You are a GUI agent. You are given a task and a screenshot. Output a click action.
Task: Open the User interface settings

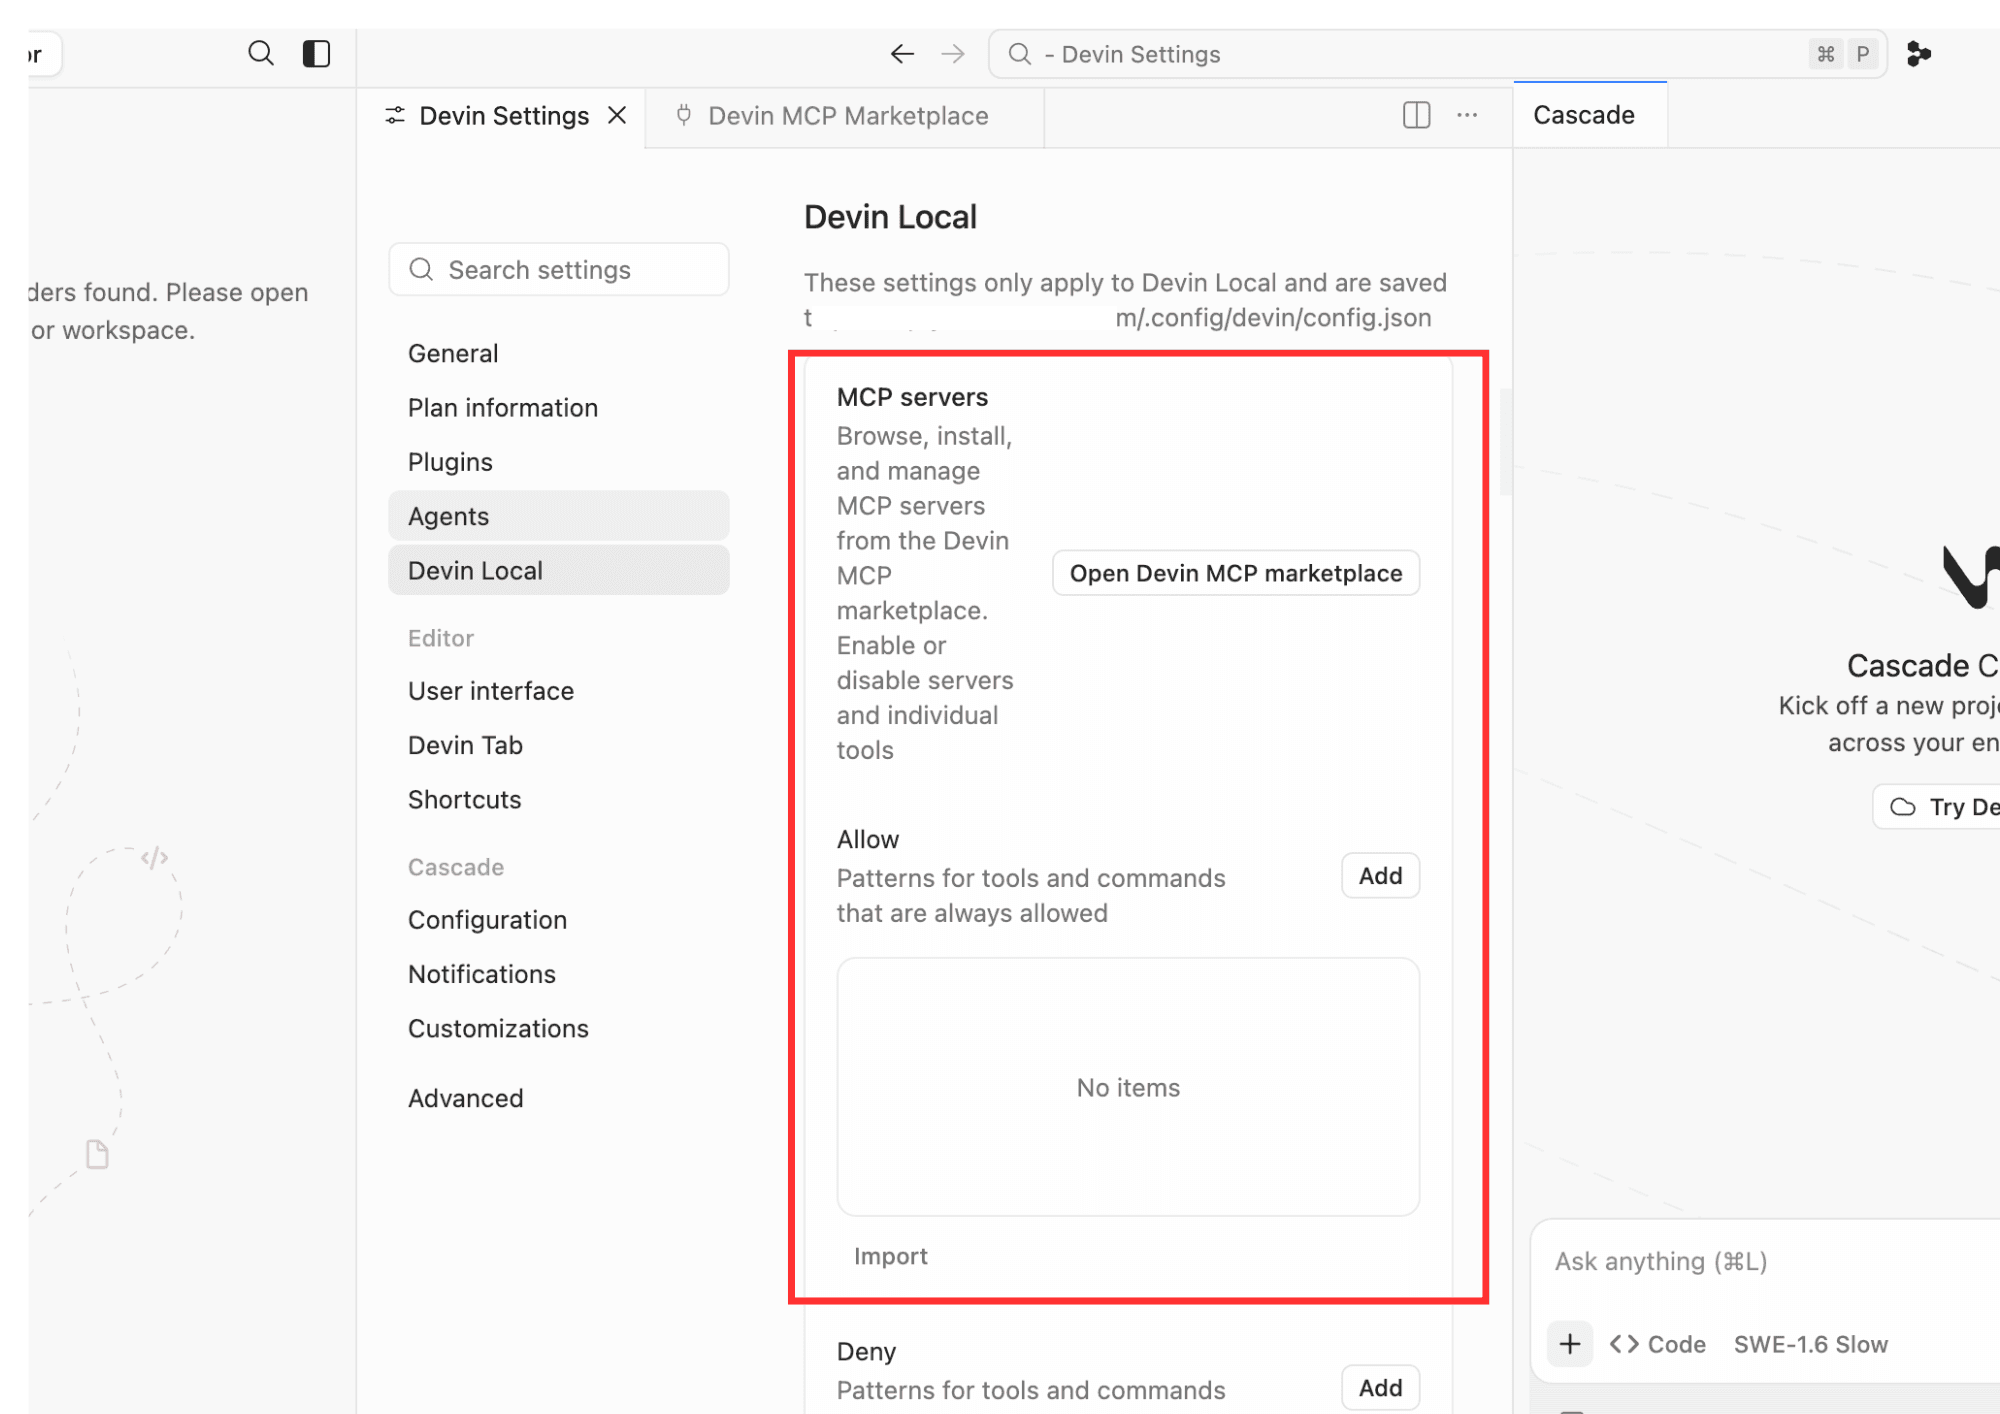pyautogui.click(x=559, y=691)
